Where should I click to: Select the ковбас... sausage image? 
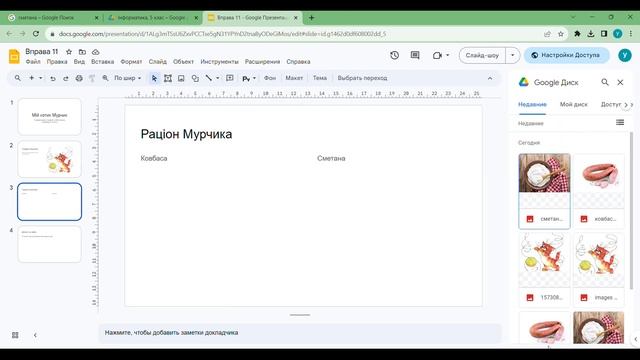click(598, 191)
